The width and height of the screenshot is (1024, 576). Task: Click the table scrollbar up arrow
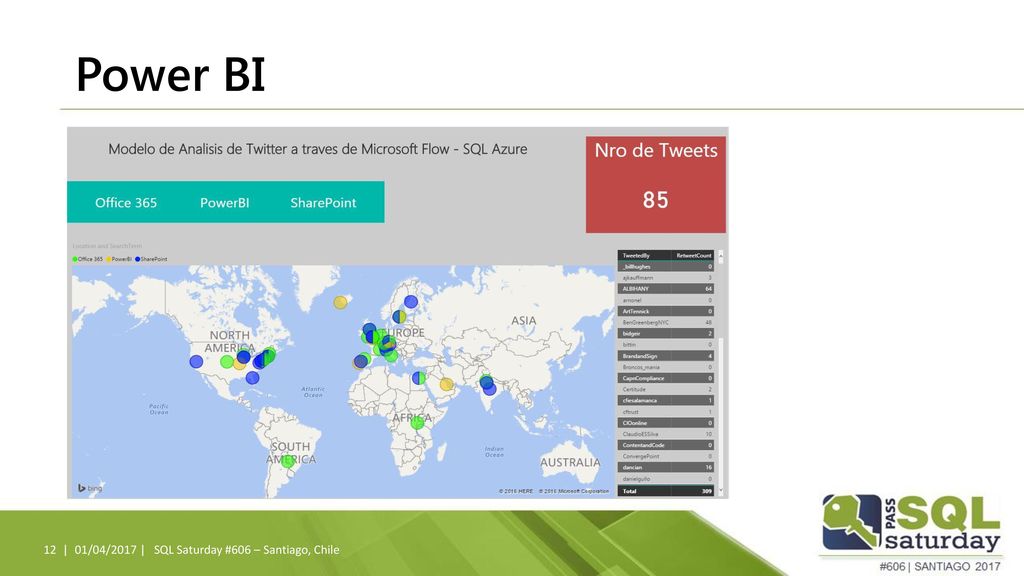721,255
